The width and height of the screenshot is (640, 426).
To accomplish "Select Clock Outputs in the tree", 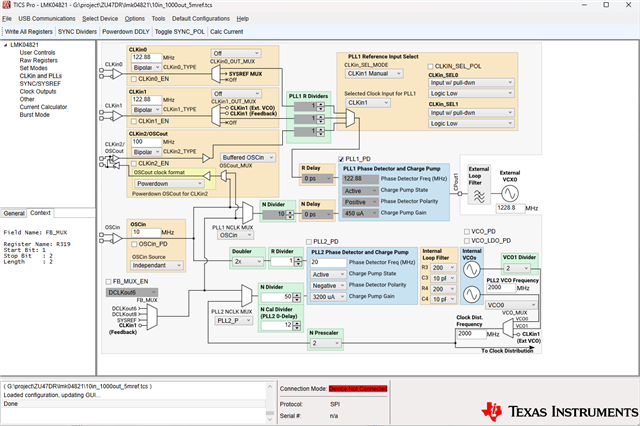I will pyautogui.click(x=38, y=91).
